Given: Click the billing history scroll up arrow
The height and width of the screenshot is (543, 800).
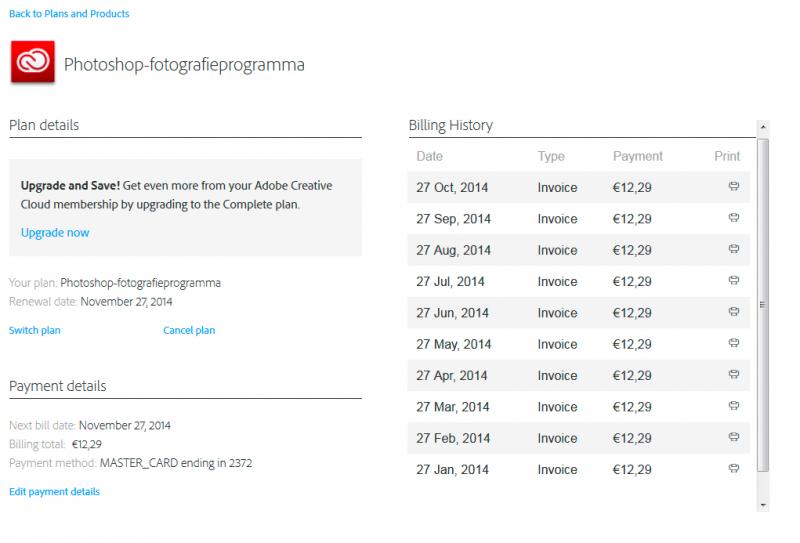Looking at the screenshot, I should point(763,127).
